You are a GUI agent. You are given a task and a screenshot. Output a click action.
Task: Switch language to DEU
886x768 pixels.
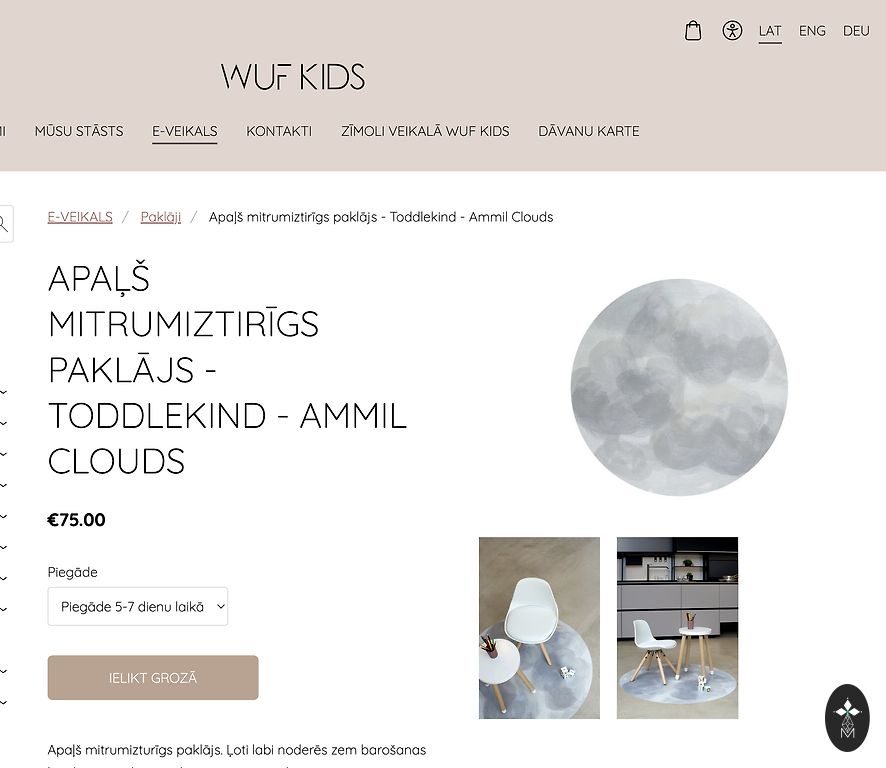tap(856, 31)
